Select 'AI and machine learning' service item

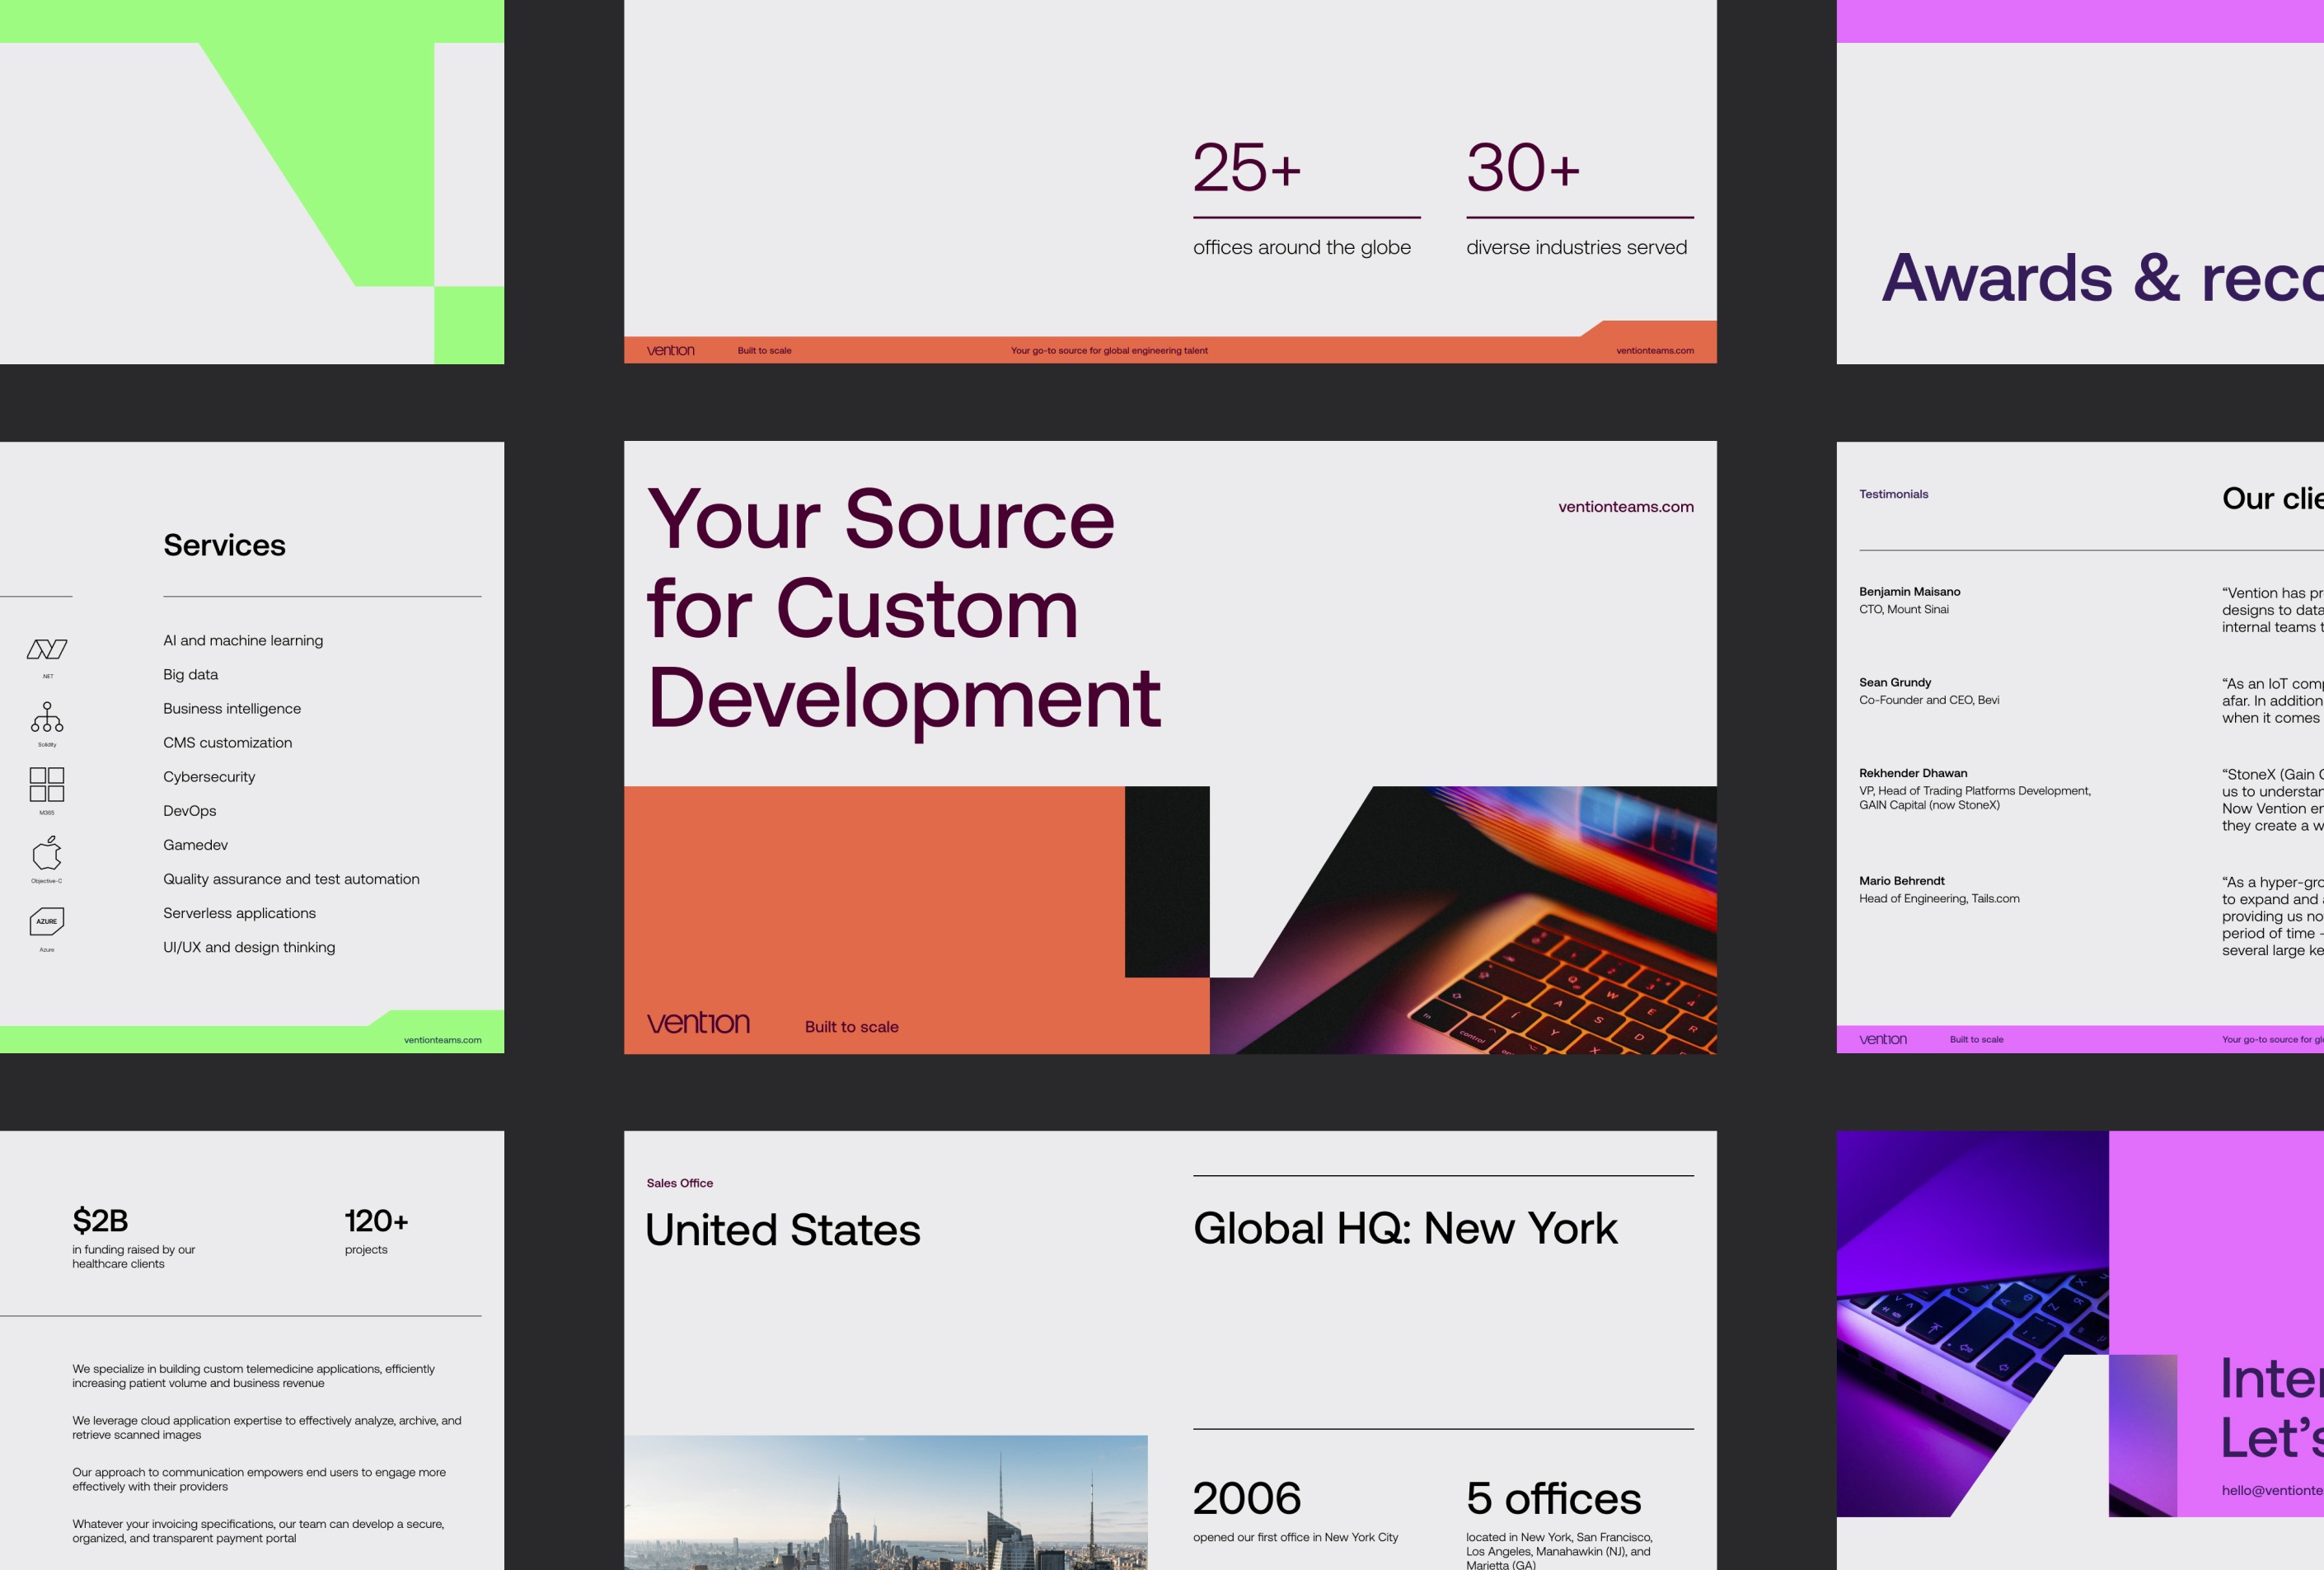[x=243, y=640]
